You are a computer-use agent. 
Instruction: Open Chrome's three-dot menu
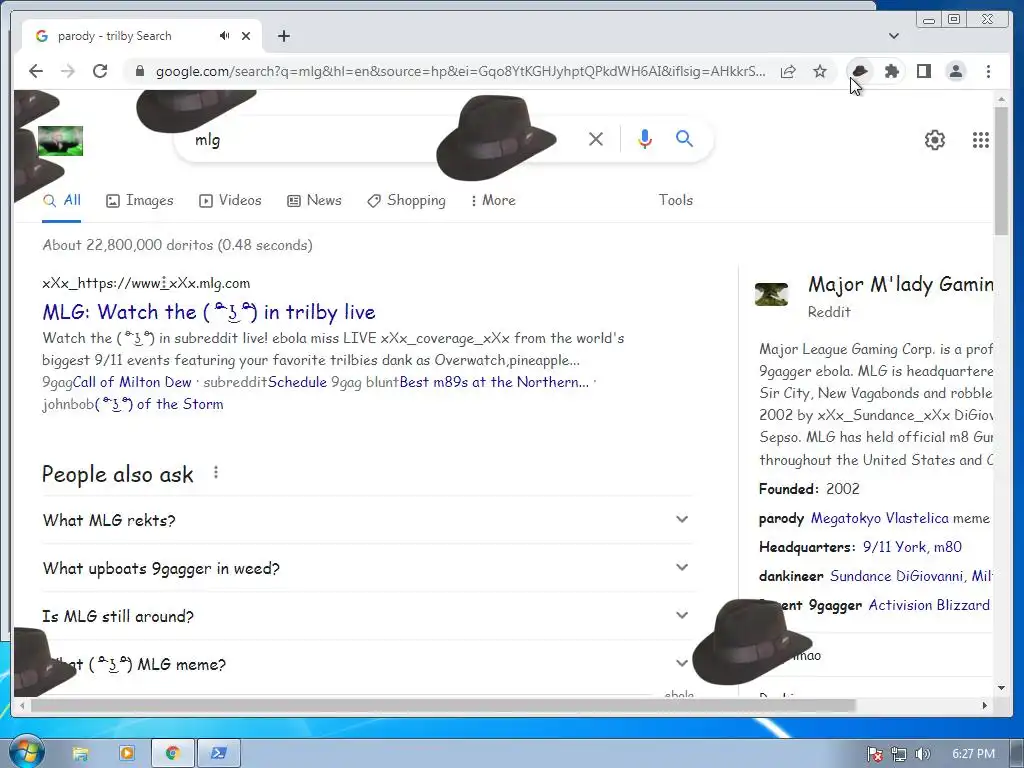click(x=988, y=71)
